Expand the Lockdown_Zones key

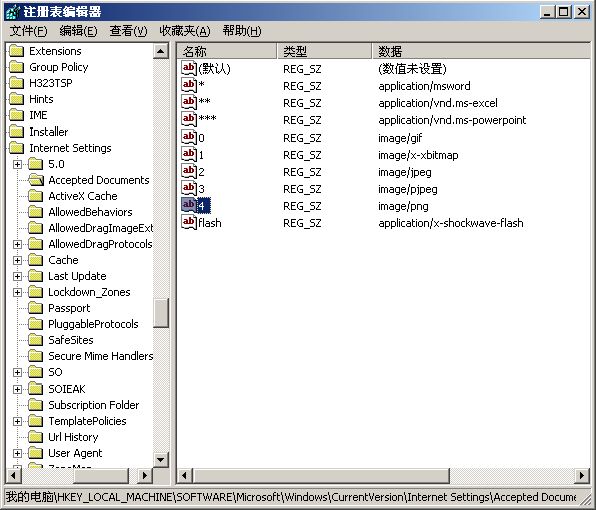point(17,292)
